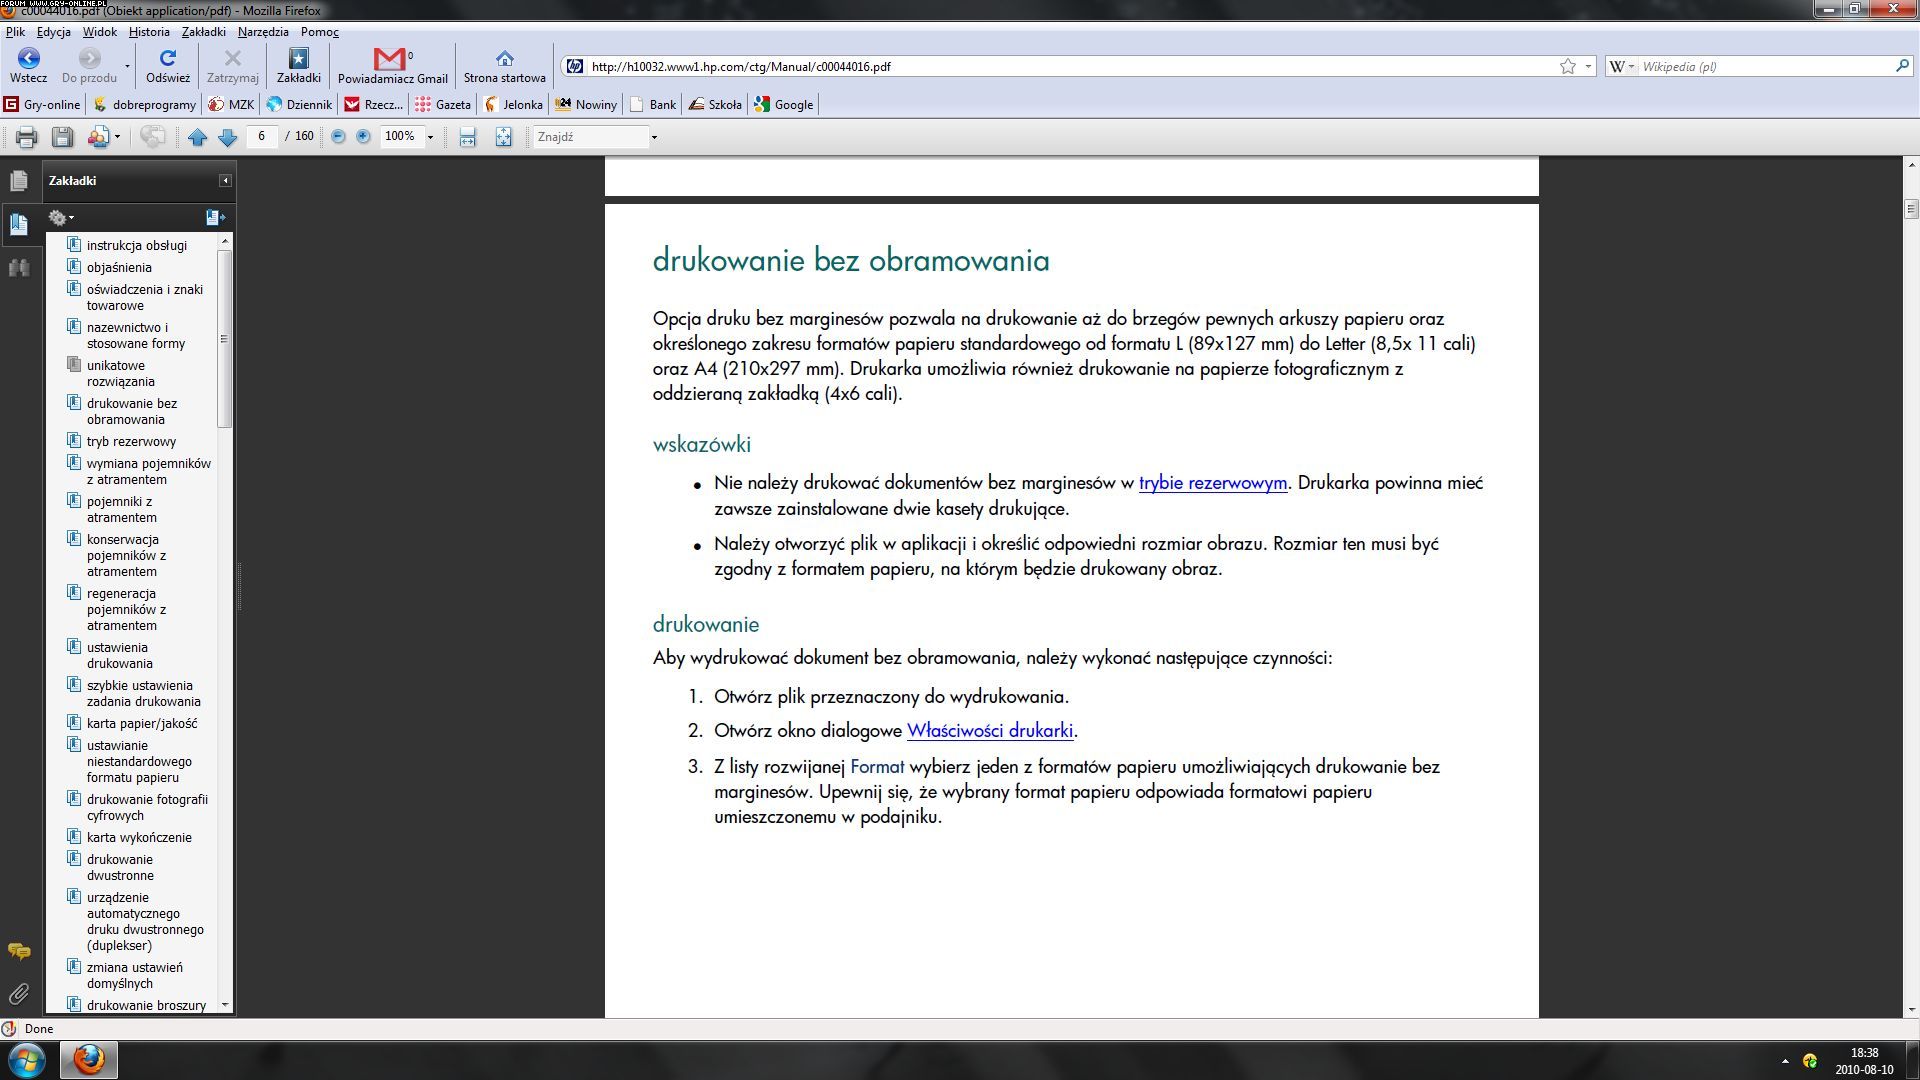The width and height of the screenshot is (1920, 1080).
Task: Open the email/collaborate tool dropdown arrow
Action: coord(117,137)
